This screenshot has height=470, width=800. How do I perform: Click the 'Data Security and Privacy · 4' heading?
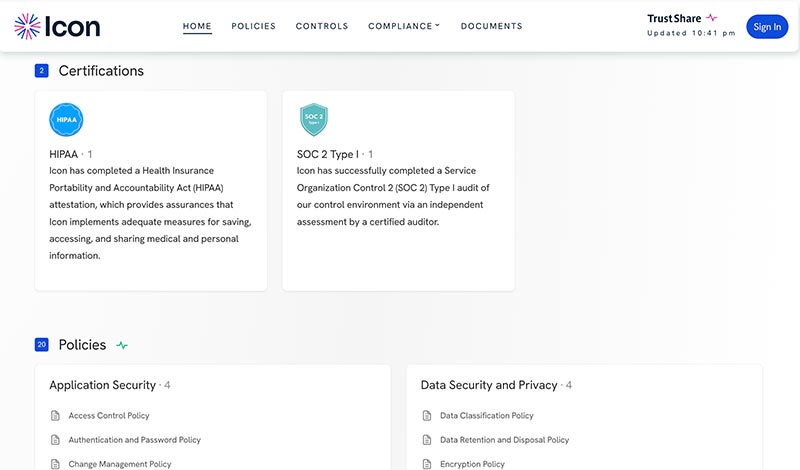point(496,385)
